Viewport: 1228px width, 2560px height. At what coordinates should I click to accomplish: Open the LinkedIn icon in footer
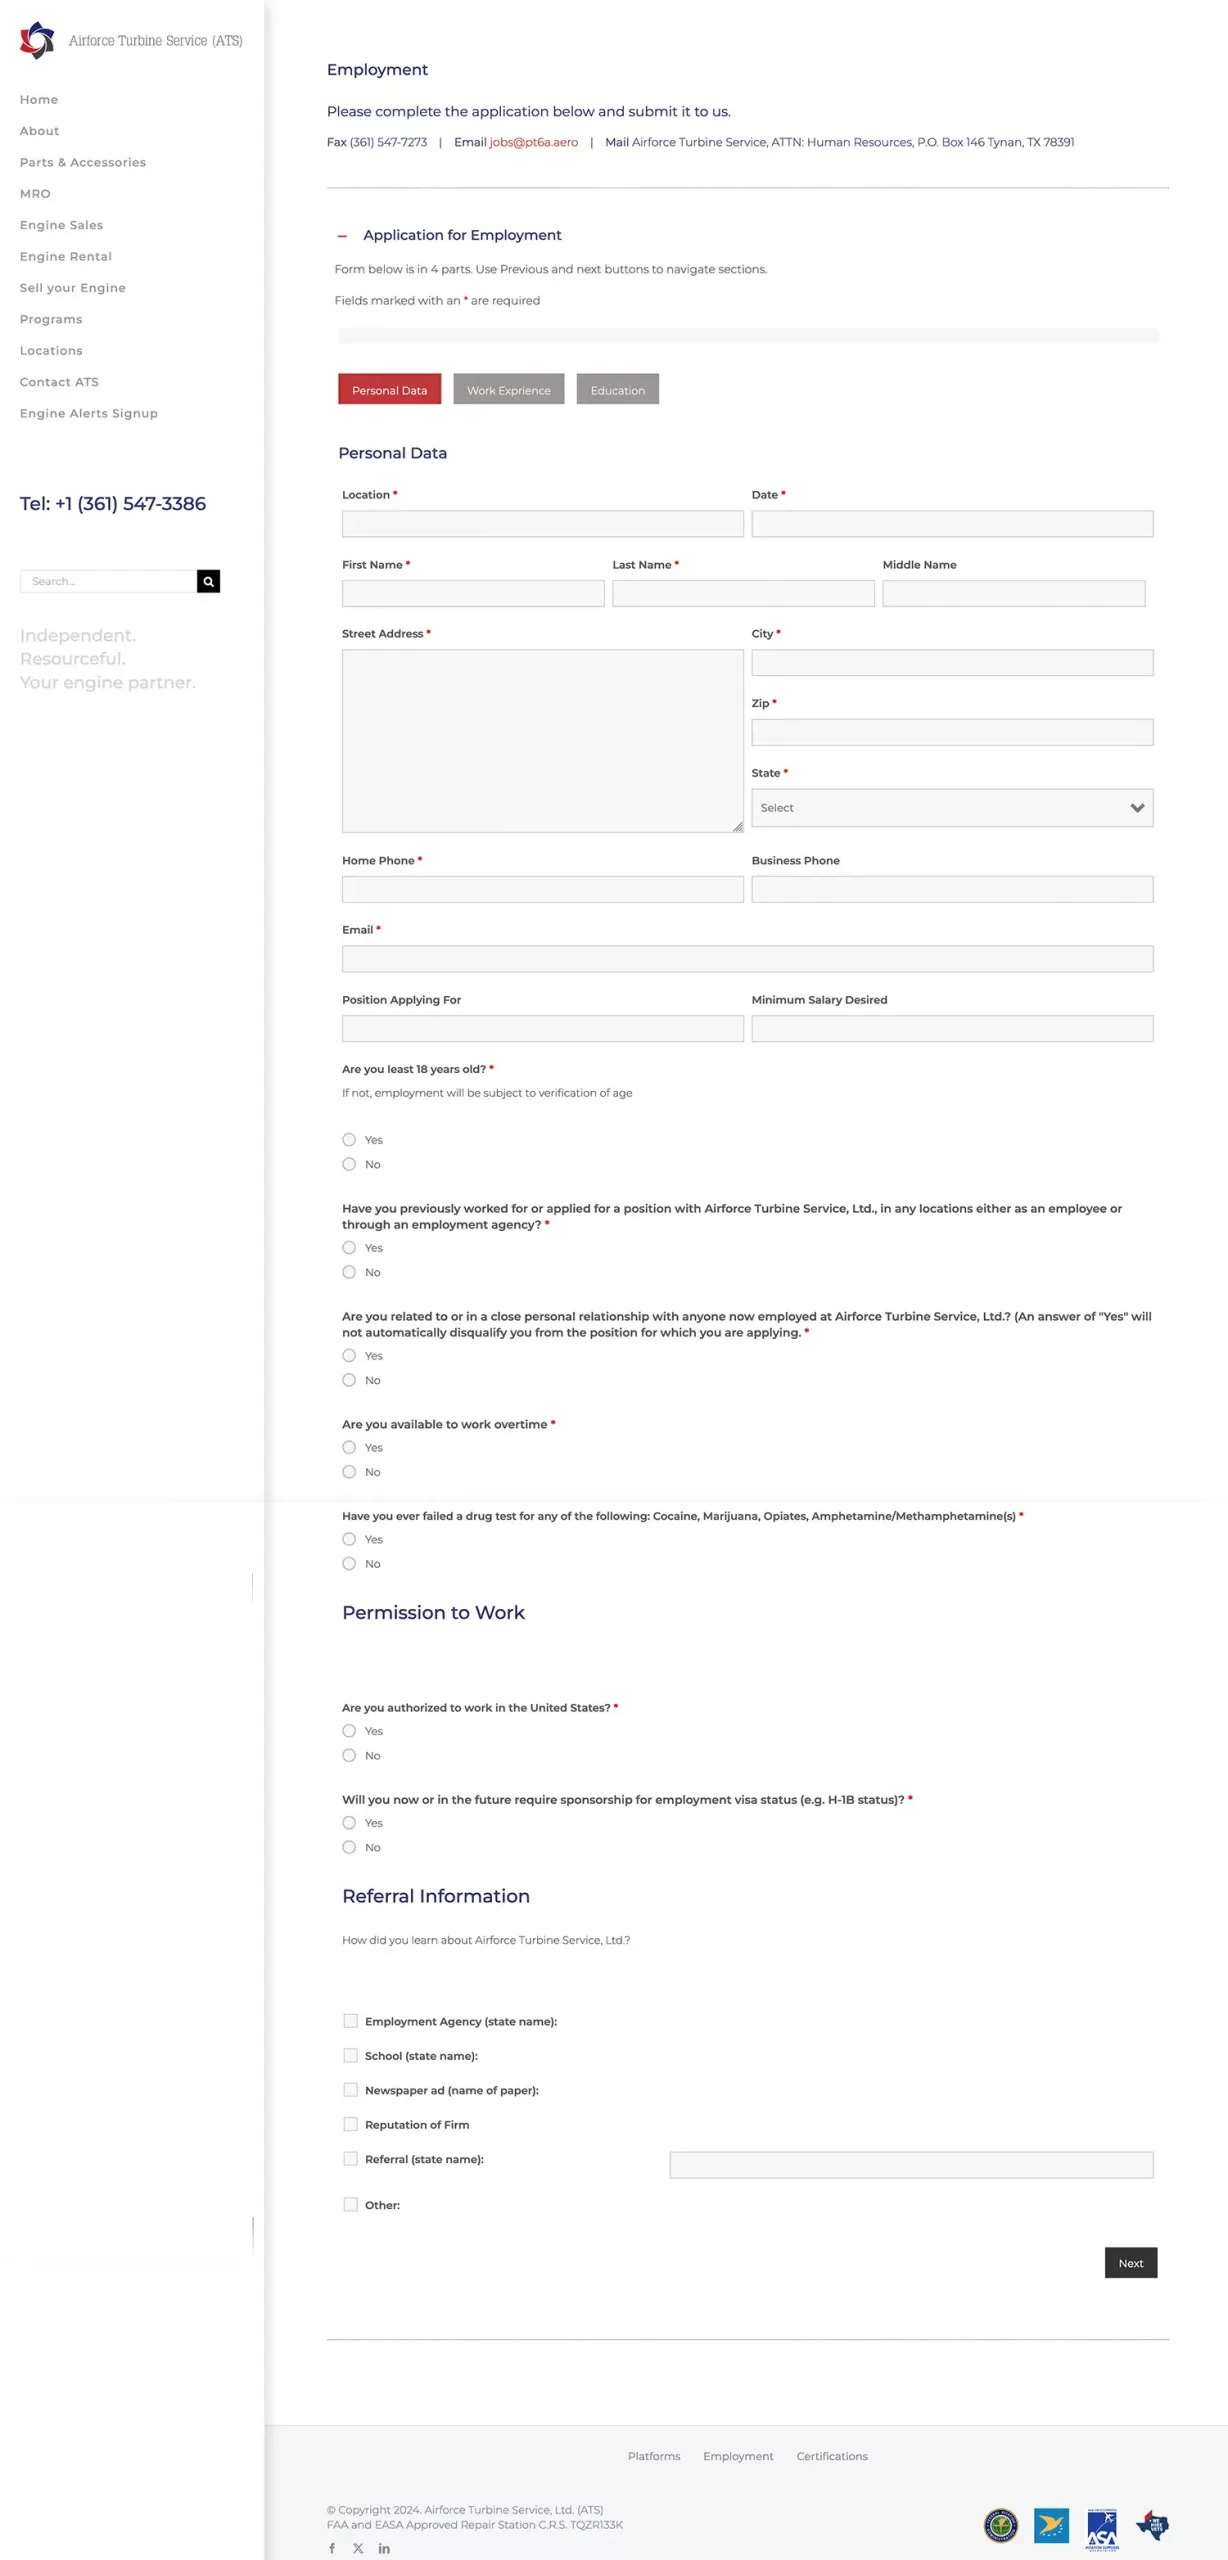384,2548
